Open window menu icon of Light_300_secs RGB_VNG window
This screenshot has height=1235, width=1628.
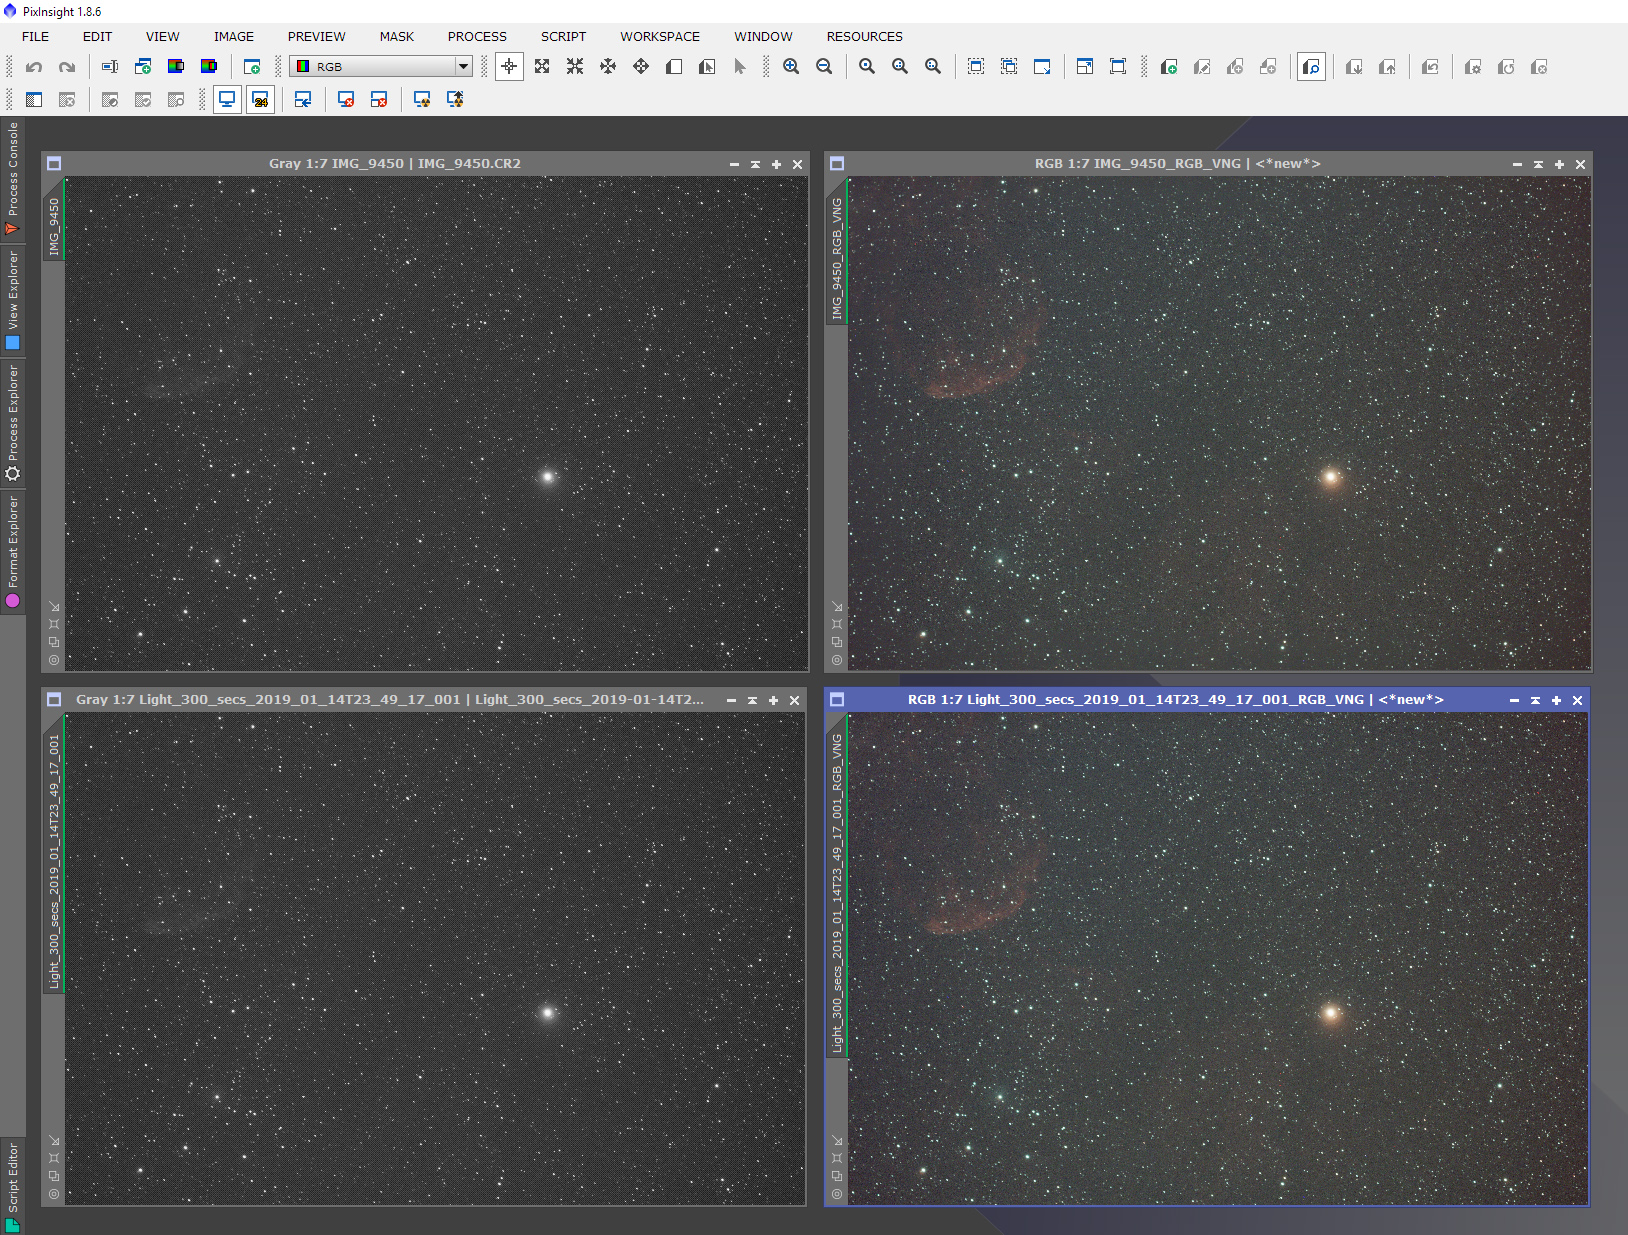tap(837, 700)
